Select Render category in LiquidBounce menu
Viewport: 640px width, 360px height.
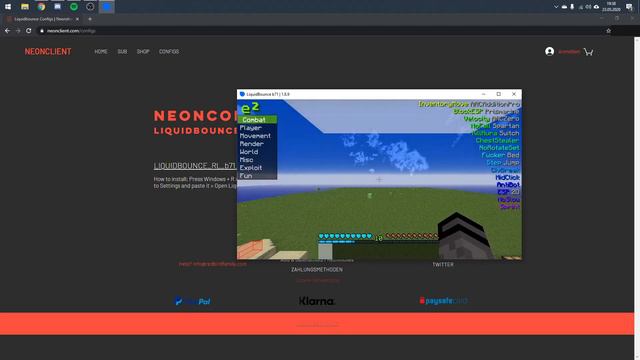[258, 144]
